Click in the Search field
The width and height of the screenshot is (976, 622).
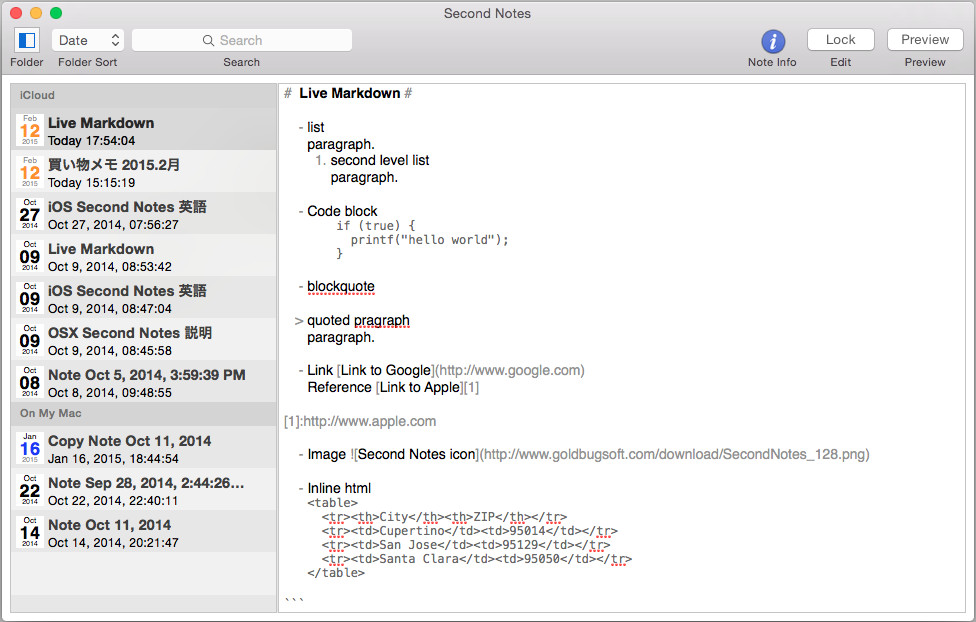coord(242,40)
